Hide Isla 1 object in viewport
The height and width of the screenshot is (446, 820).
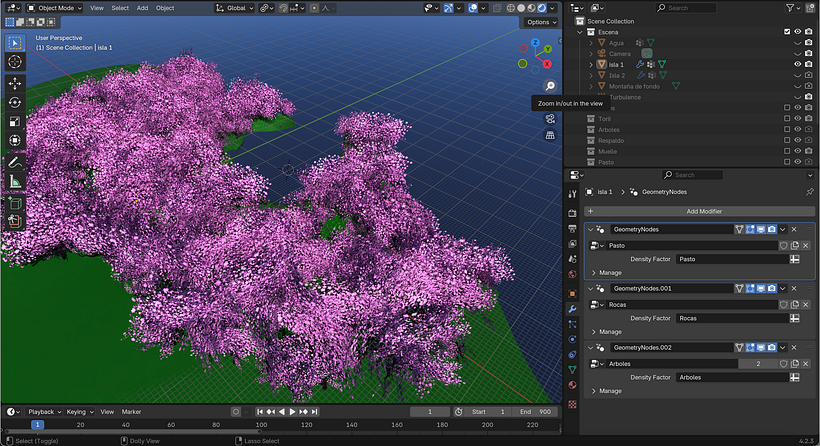(x=798, y=64)
